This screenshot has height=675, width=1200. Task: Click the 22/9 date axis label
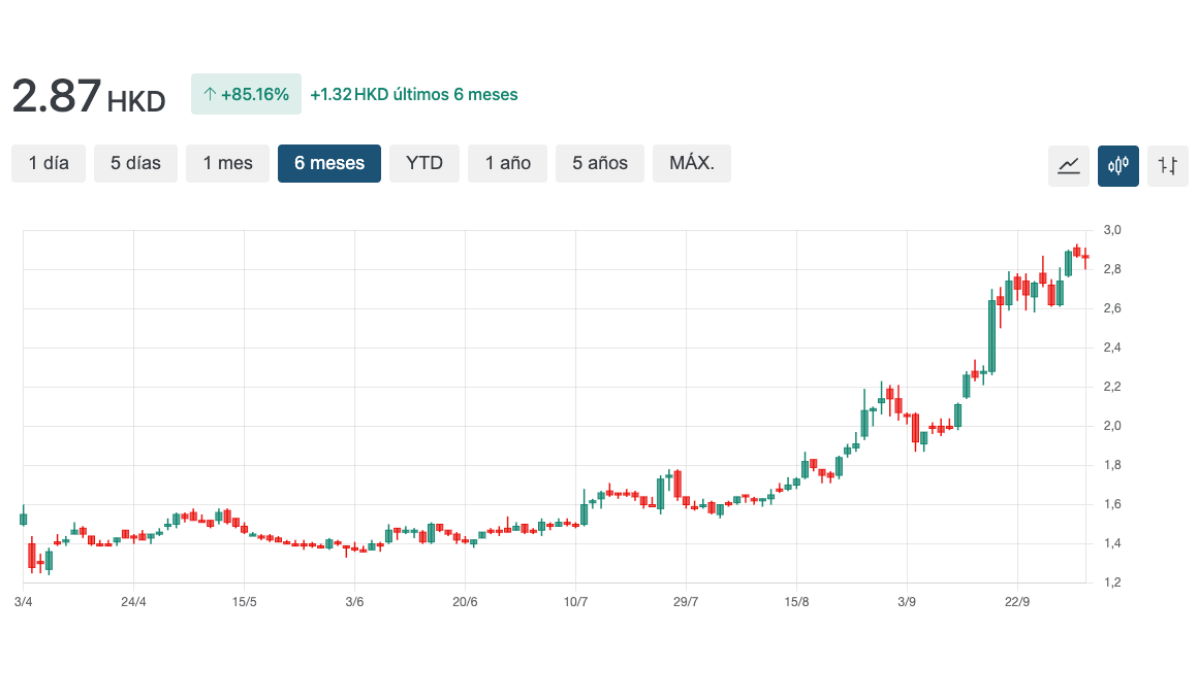click(x=1017, y=601)
